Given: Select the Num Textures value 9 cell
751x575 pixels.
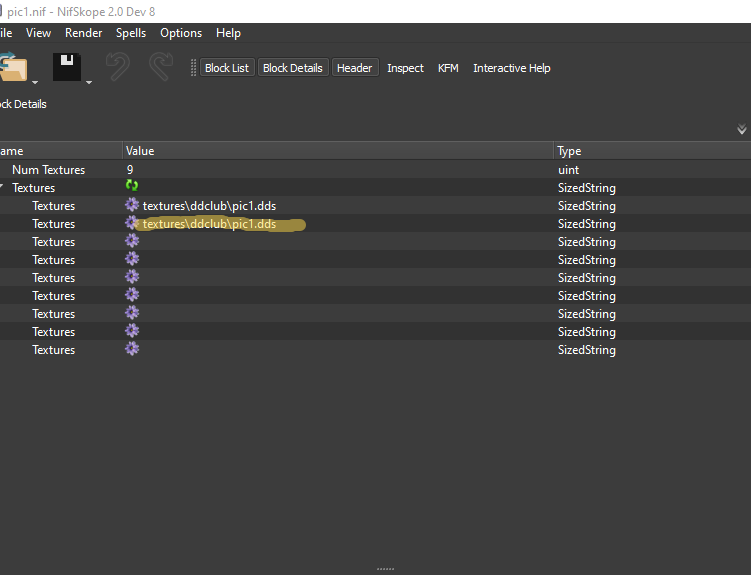Looking at the screenshot, I should pos(130,170).
